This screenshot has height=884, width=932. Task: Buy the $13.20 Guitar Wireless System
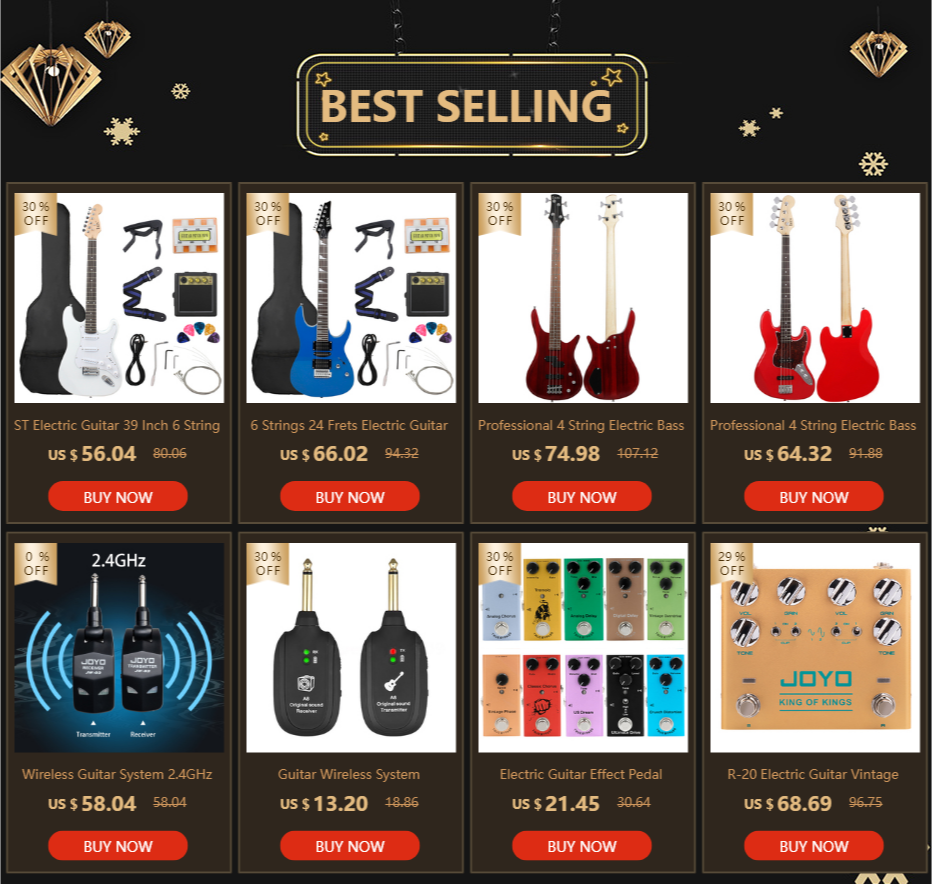point(350,845)
